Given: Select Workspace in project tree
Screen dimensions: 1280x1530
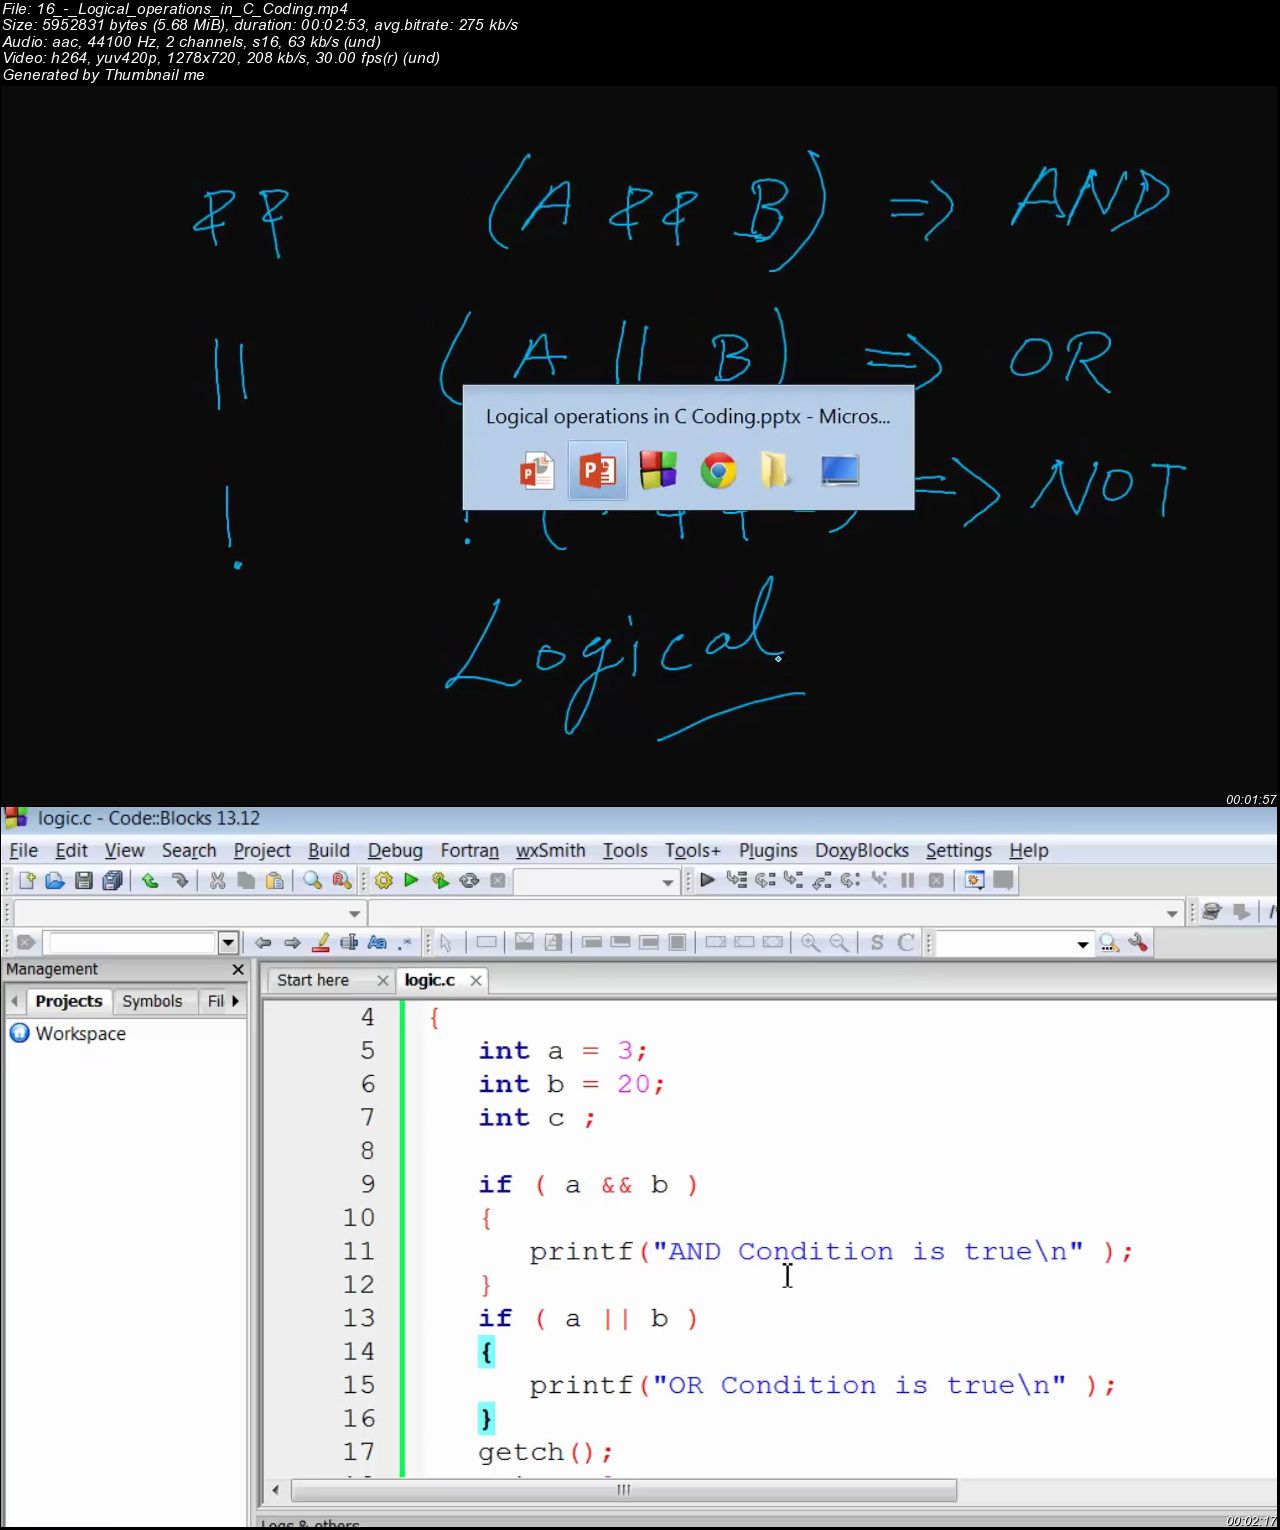Looking at the screenshot, I should point(80,1033).
